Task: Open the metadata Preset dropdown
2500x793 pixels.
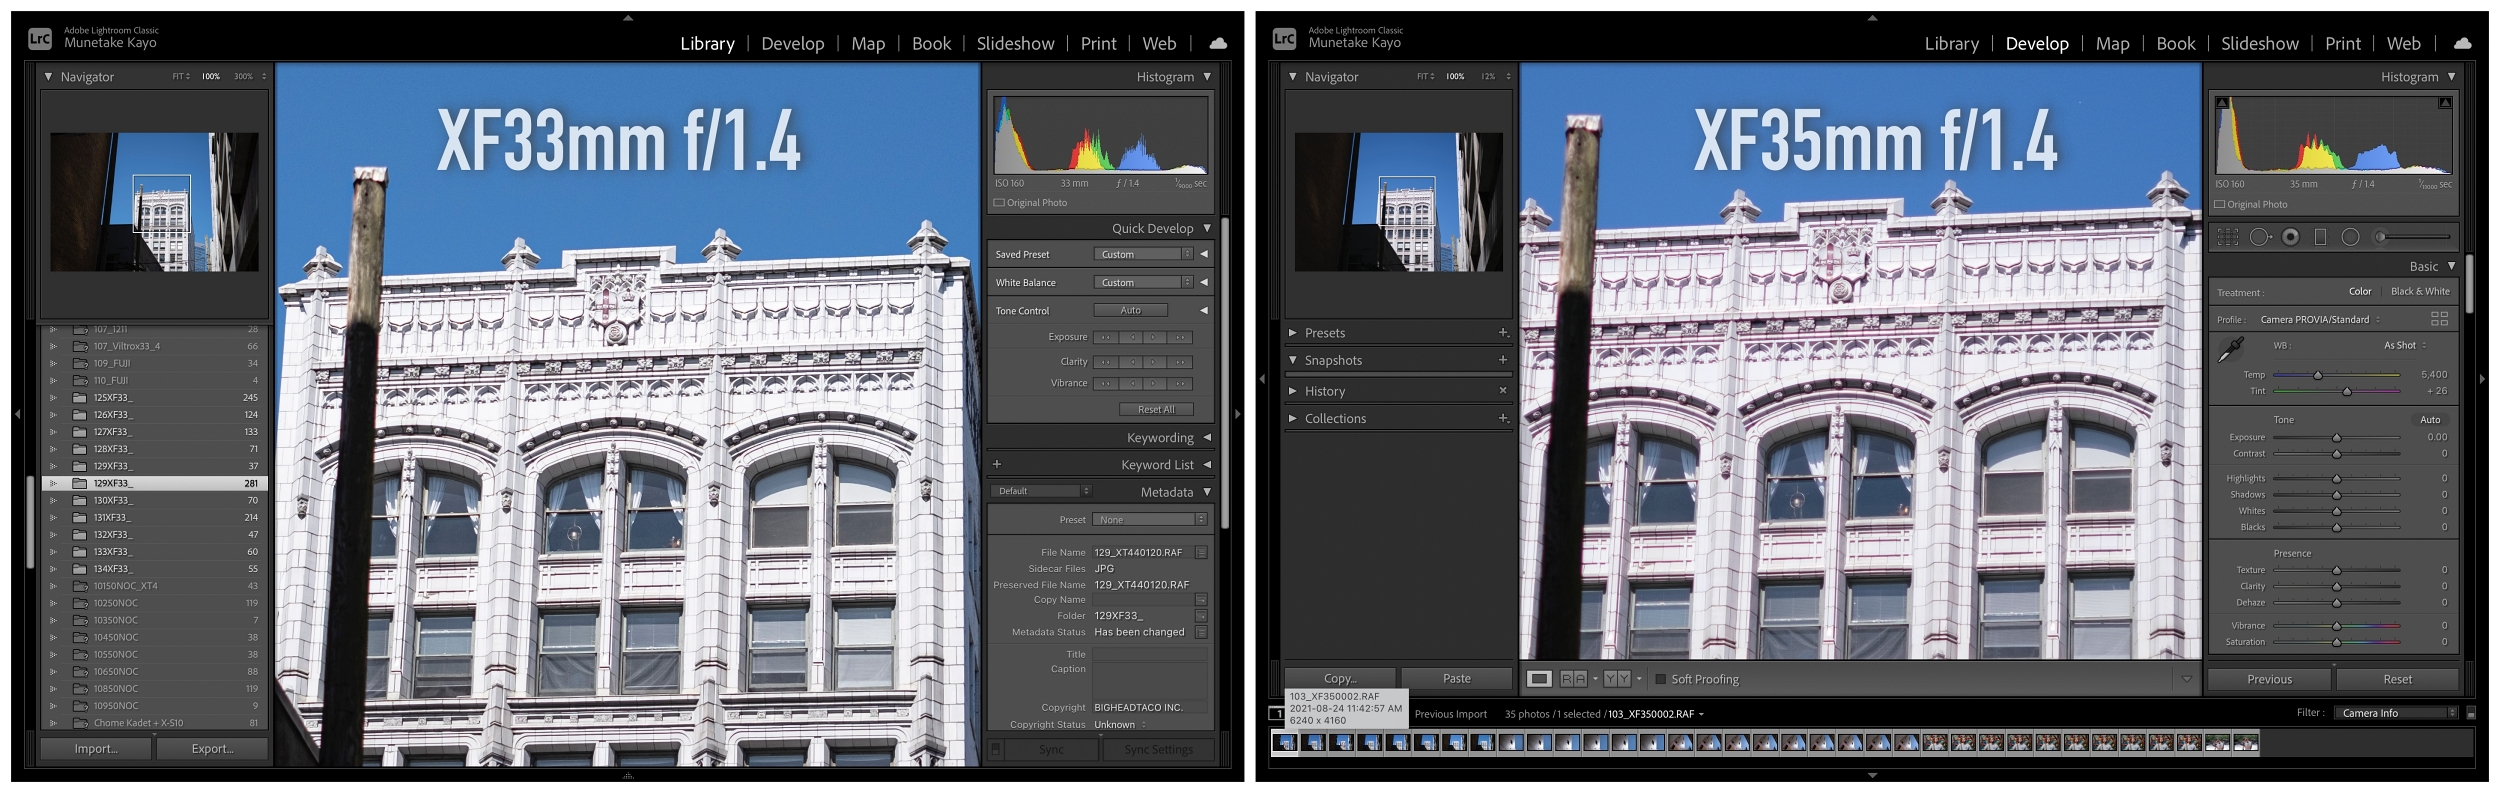Action: click(1150, 520)
